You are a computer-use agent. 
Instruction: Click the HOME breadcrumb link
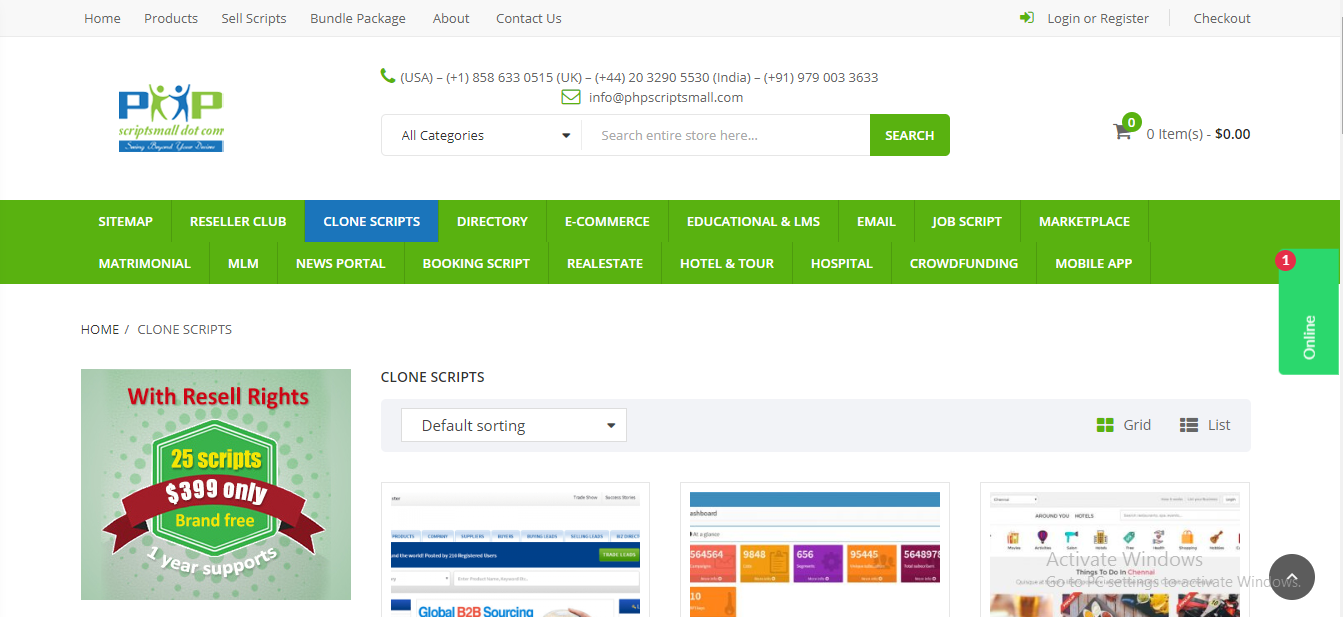(99, 329)
